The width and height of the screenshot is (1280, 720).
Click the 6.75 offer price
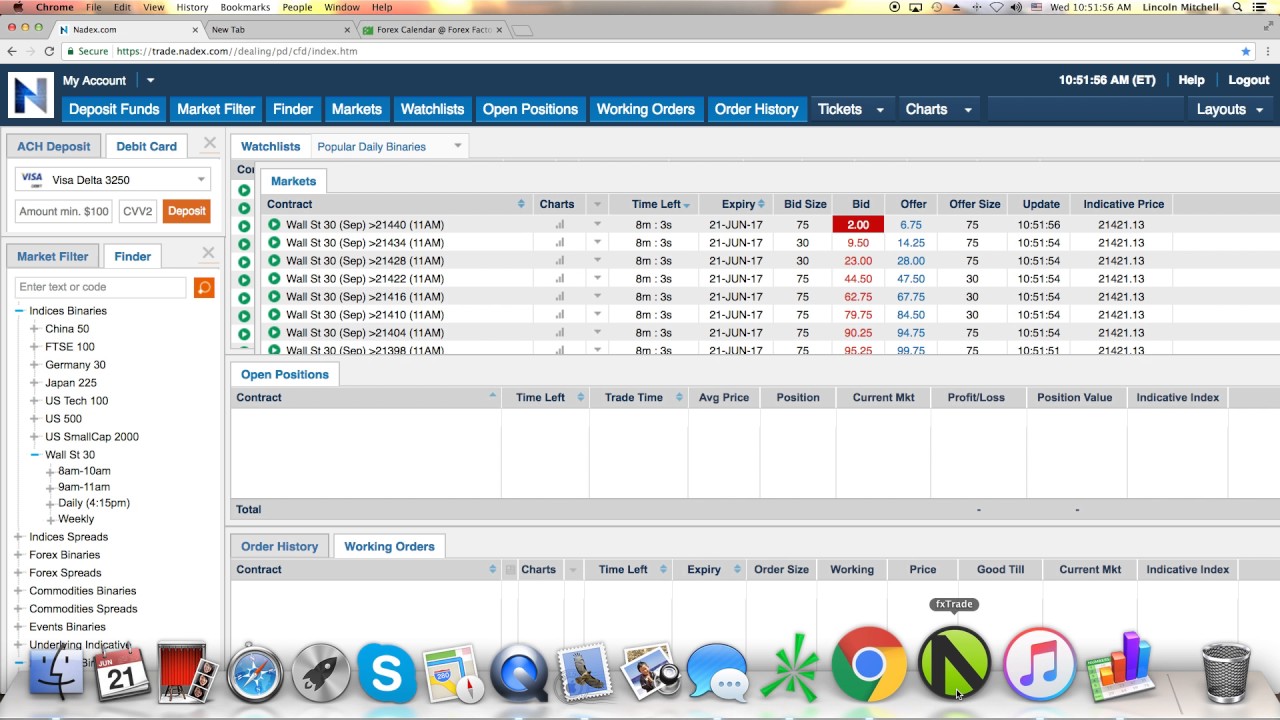pos(910,225)
